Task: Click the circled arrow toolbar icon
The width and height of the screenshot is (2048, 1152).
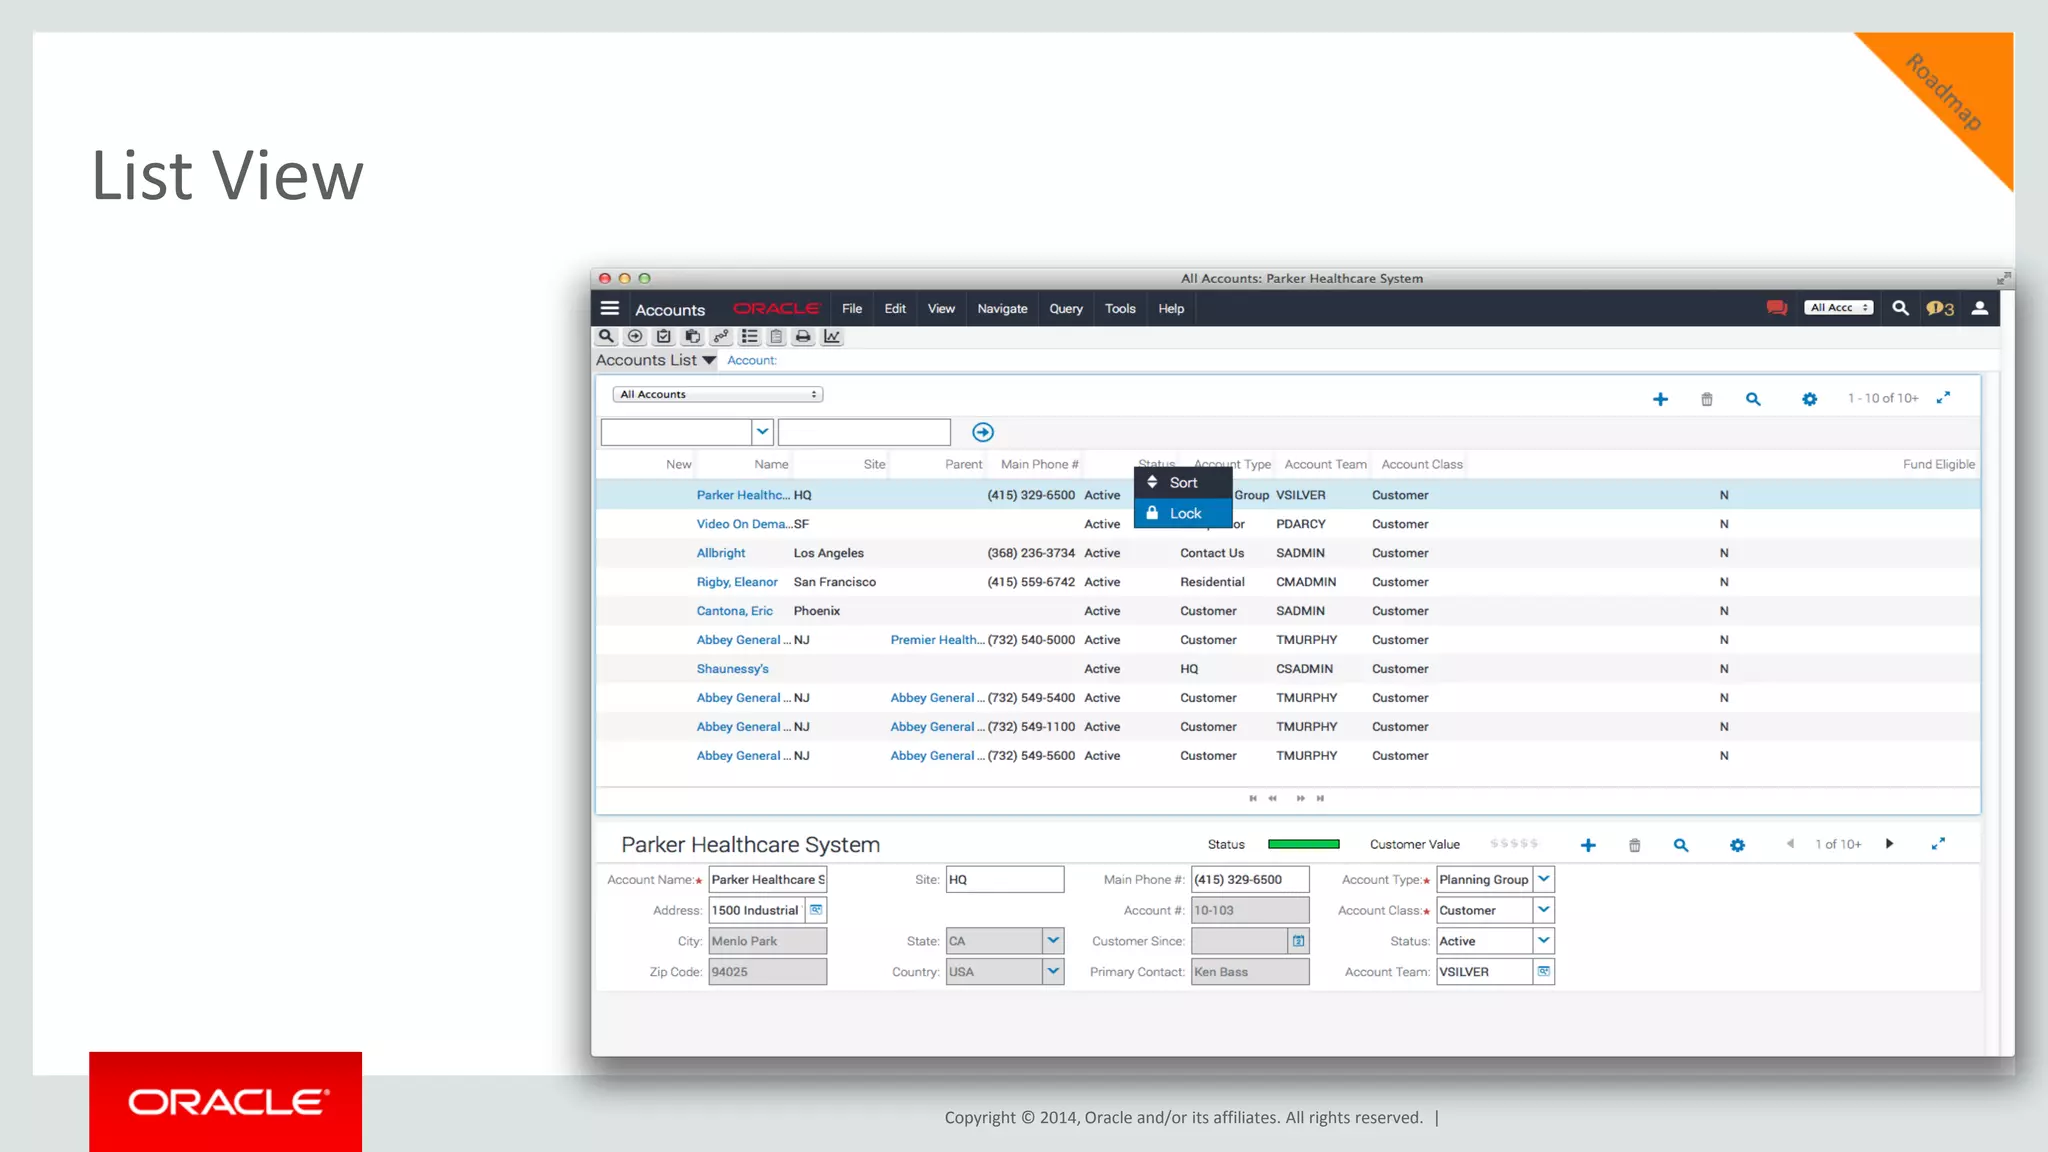Action: click(635, 337)
